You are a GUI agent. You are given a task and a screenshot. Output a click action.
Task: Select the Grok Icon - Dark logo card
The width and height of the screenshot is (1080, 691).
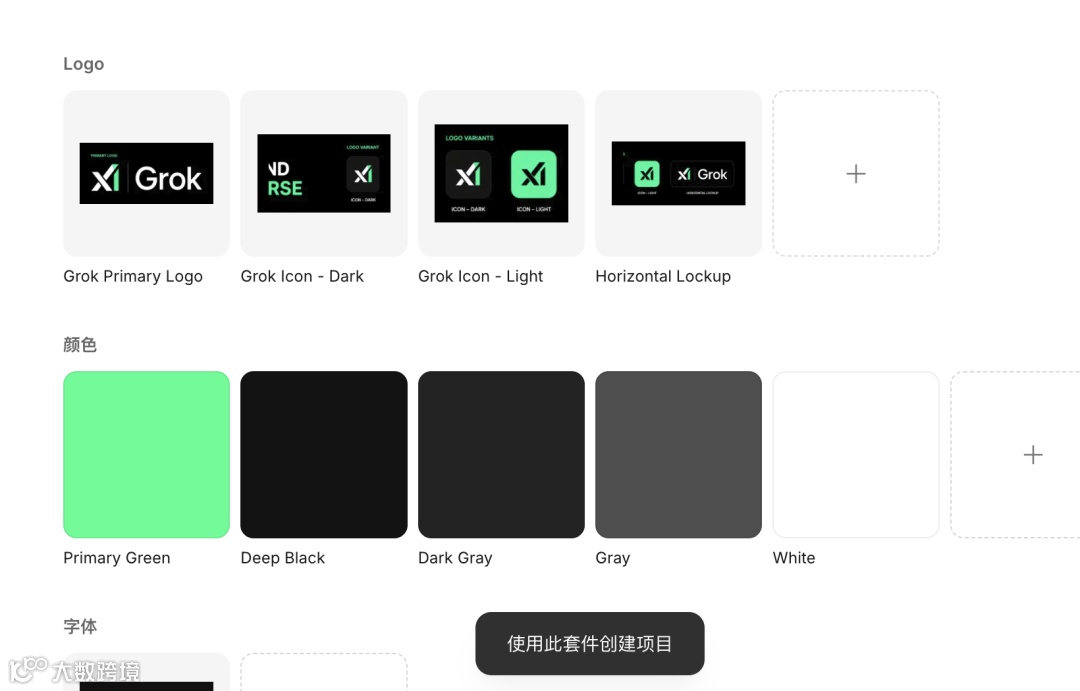pyautogui.click(x=324, y=173)
